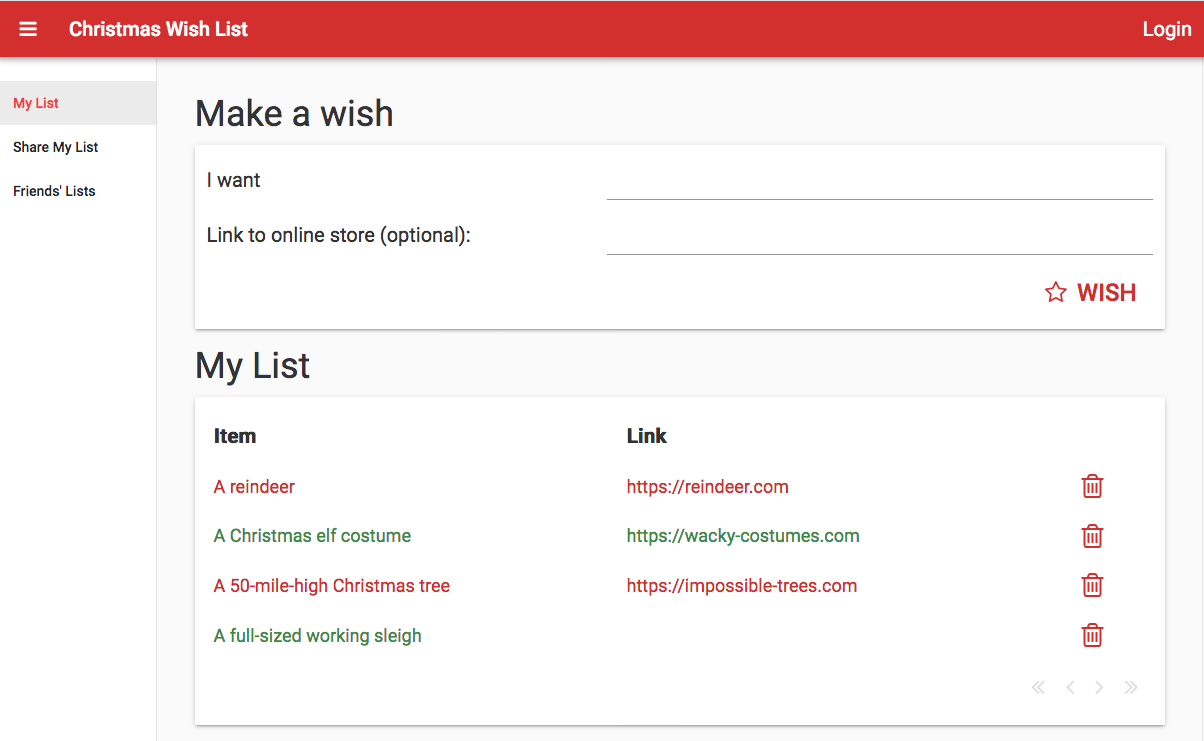This screenshot has height=741, width=1204.
Task: Go to next page of list
Action: click(1099, 687)
